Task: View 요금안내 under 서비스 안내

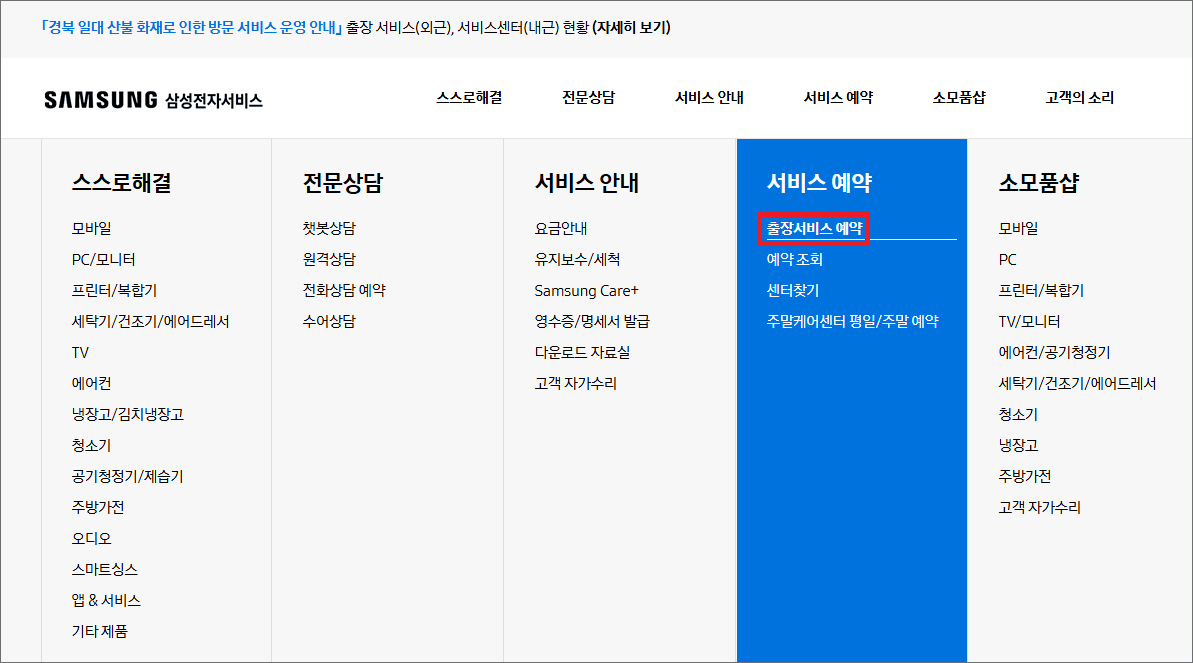Action: click(x=561, y=228)
